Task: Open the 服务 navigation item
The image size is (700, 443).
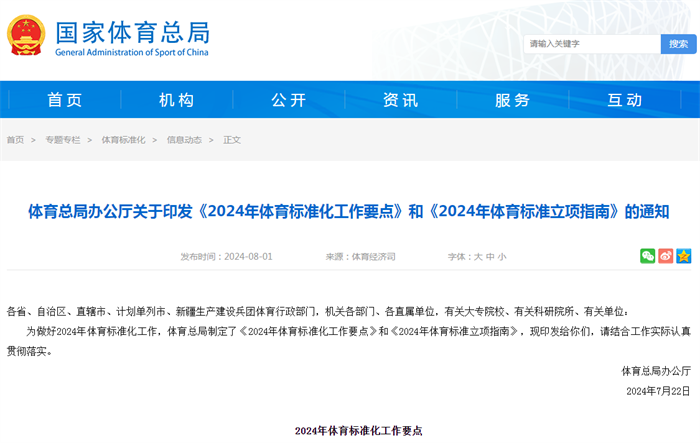Action: click(x=513, y=100)
